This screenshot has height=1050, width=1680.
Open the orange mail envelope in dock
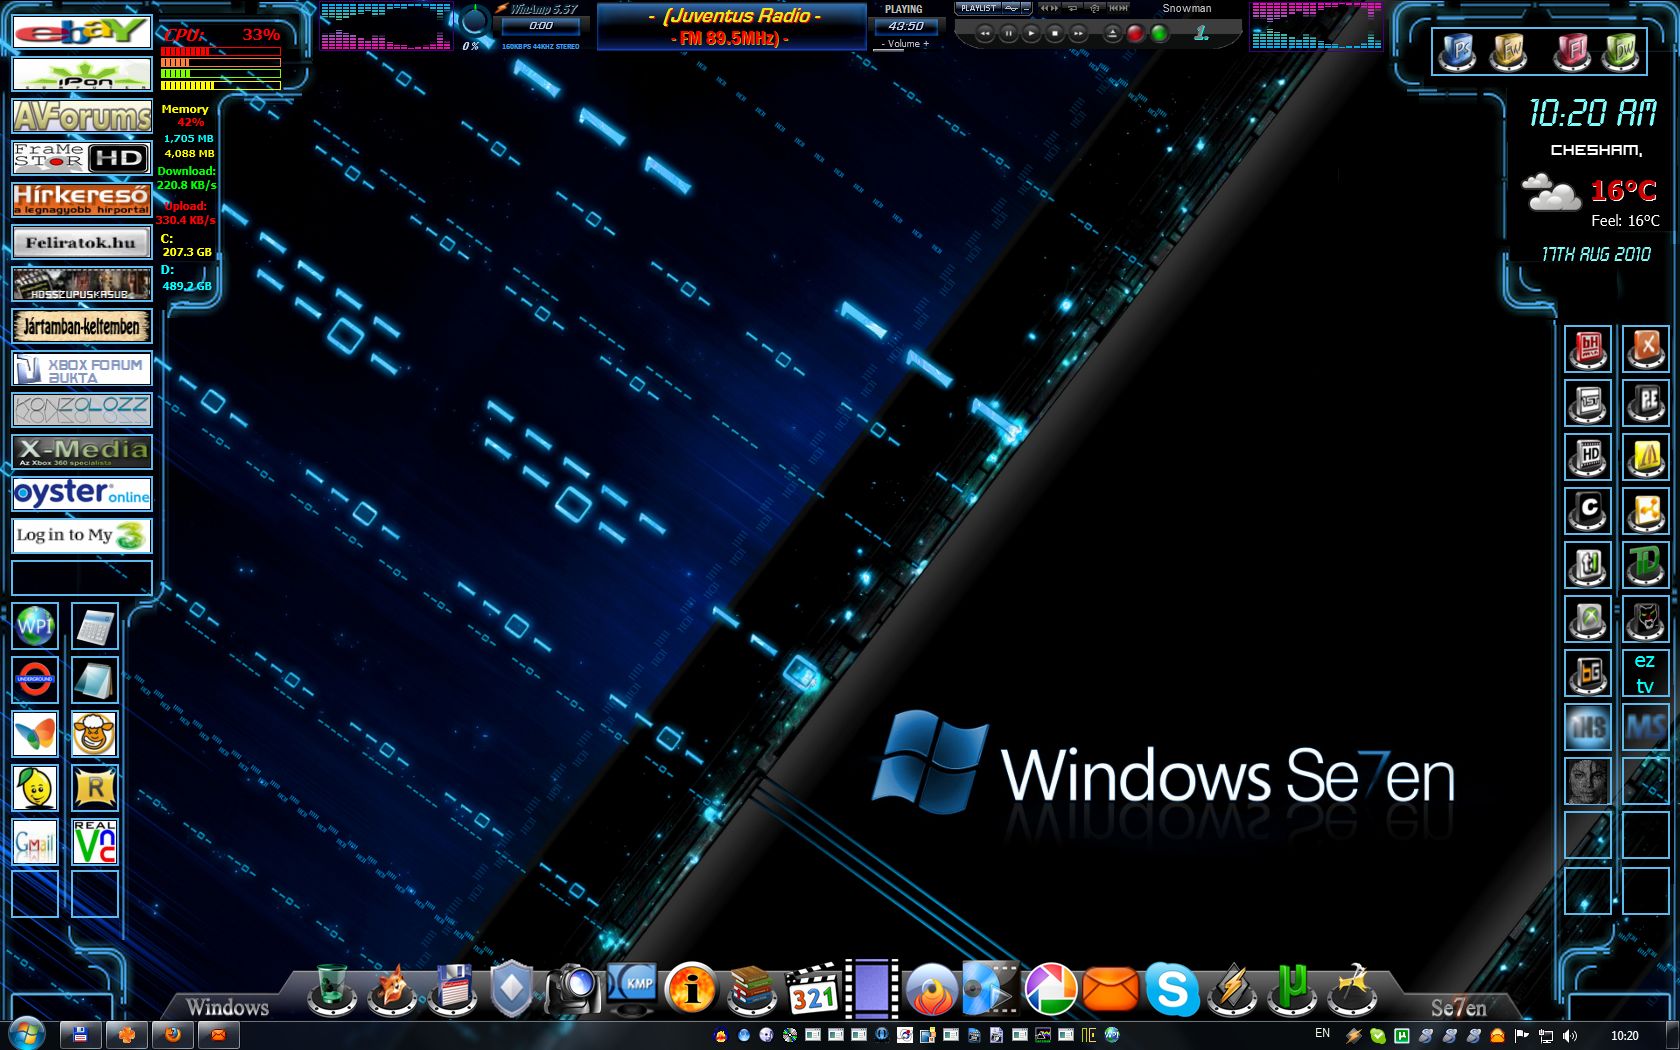(1110, 990)
